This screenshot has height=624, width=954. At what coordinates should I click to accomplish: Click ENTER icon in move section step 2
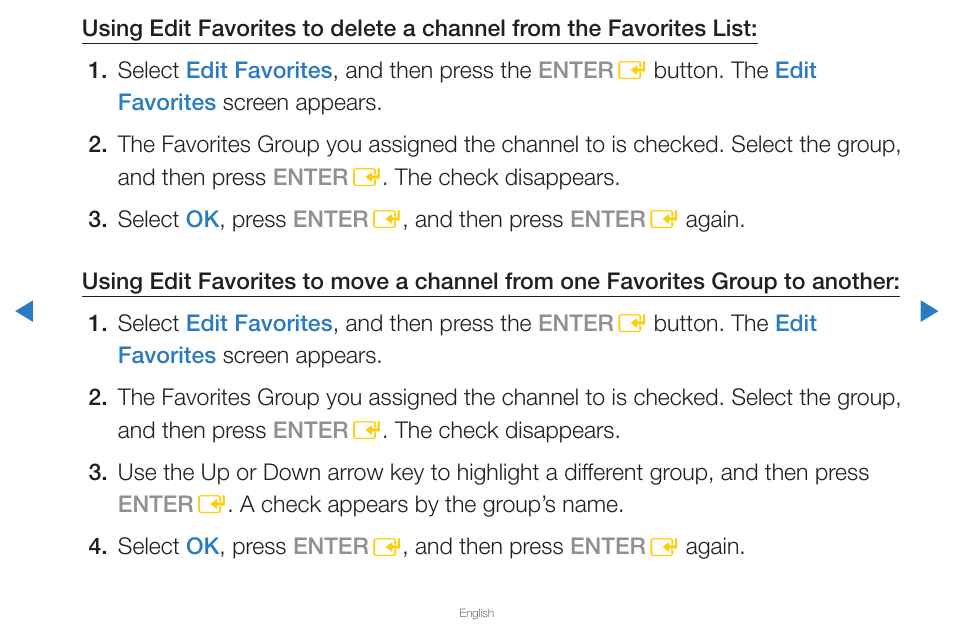(366, 431)
